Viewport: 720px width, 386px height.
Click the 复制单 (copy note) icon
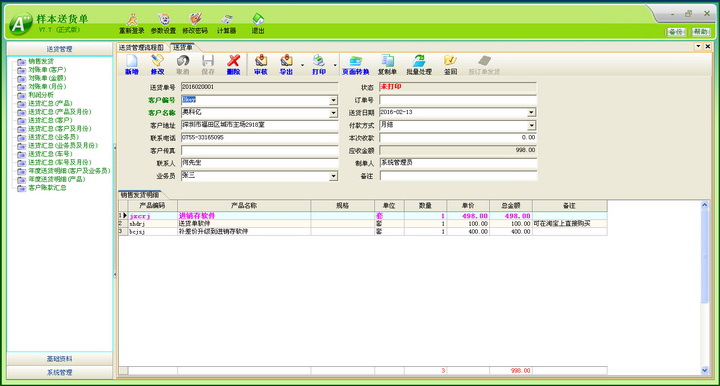[387, 65]
